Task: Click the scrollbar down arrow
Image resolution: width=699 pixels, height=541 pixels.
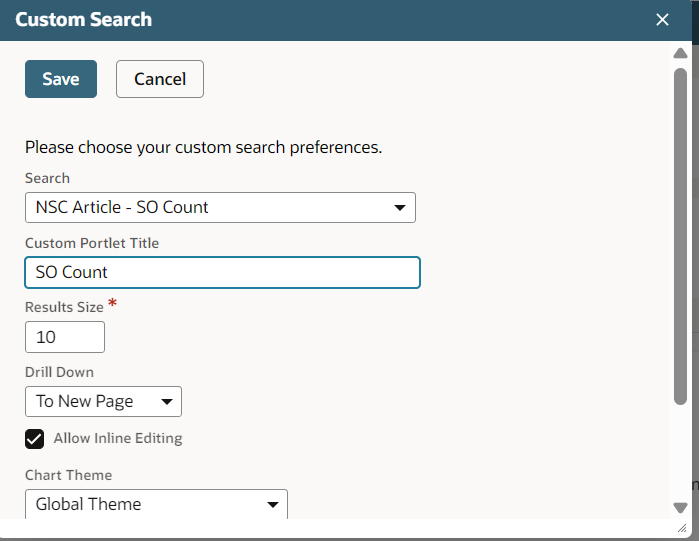Action: (680, 508)
